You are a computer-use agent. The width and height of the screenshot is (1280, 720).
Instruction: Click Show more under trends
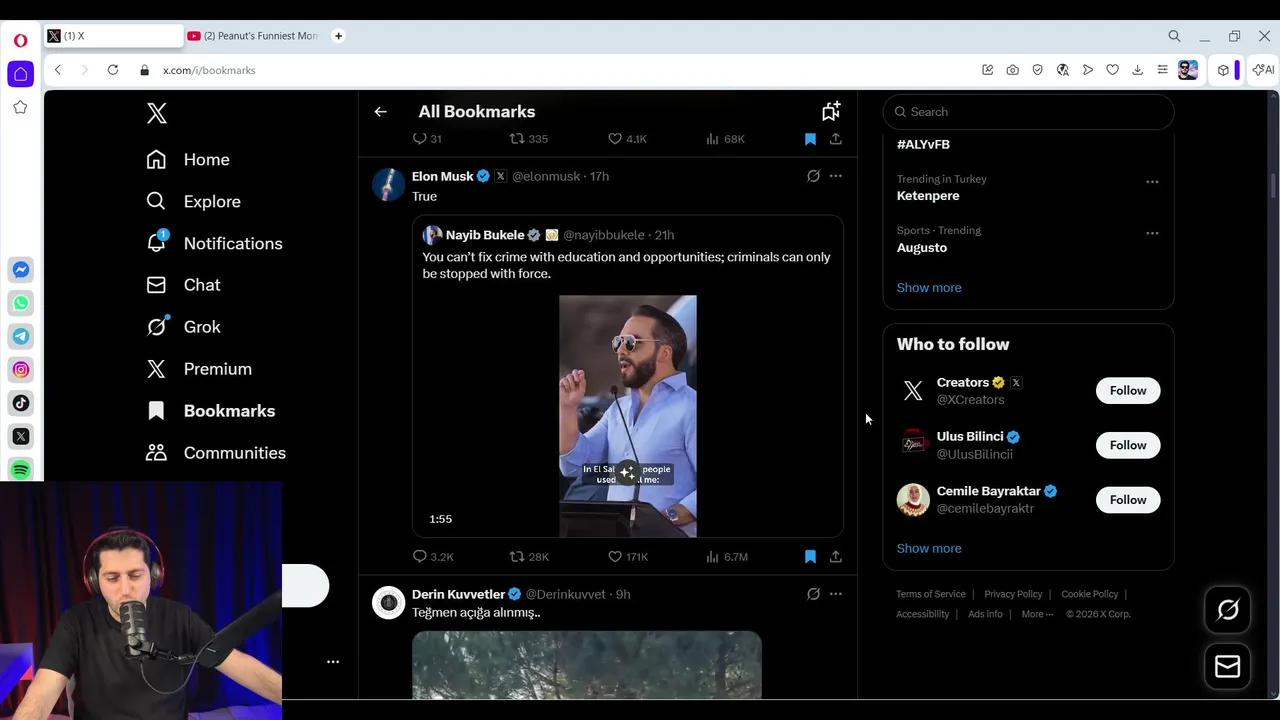pos(929,288)
